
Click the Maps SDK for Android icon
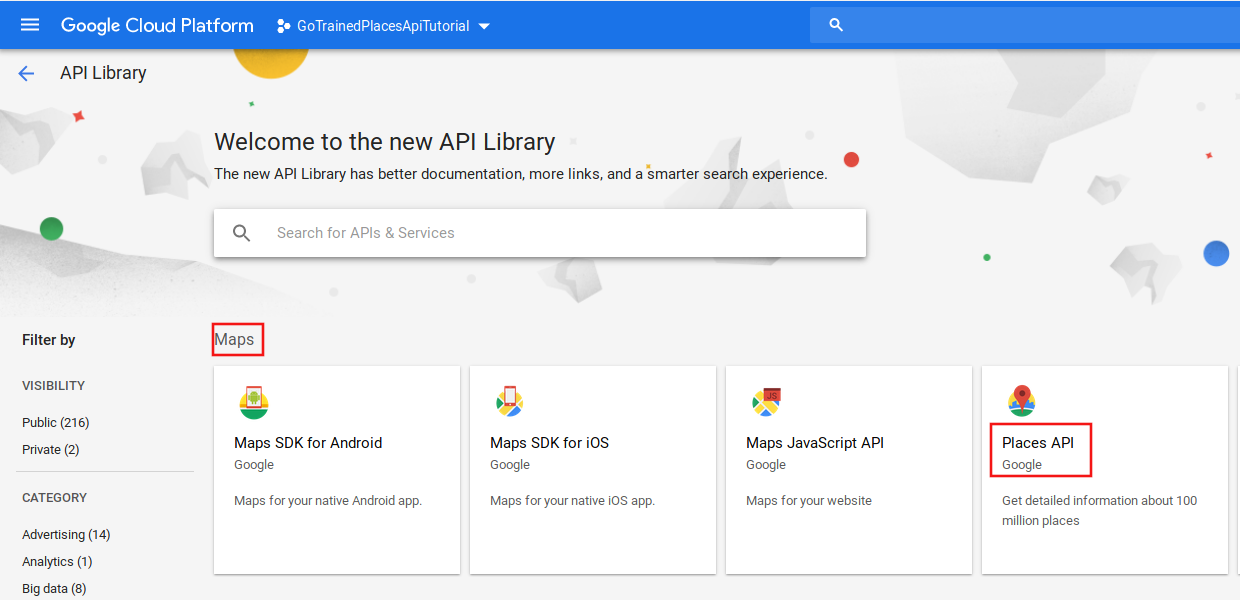tap(254, 402)
